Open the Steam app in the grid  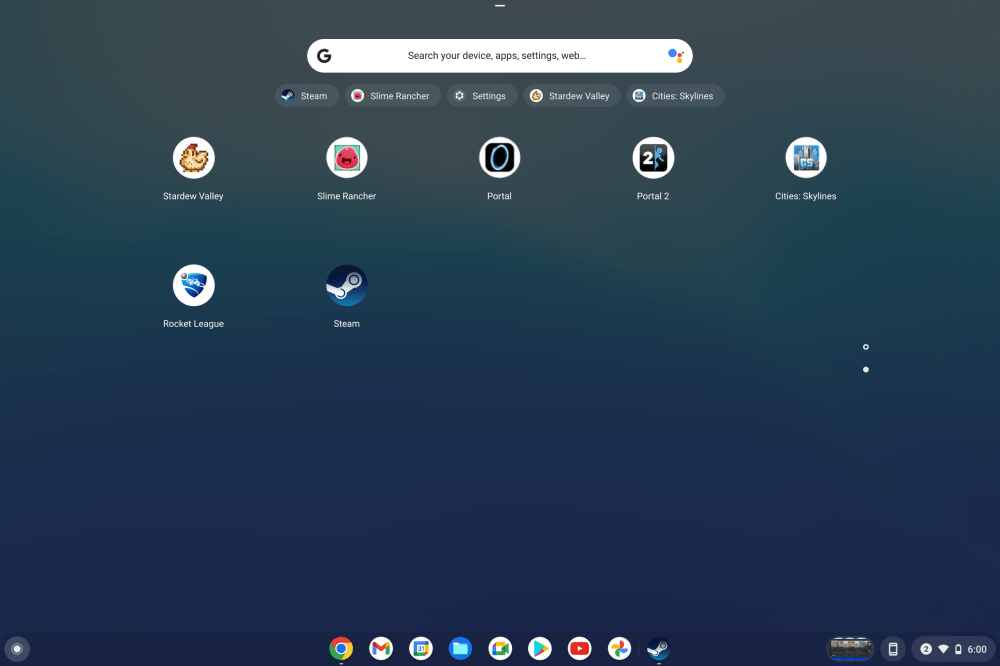tap(346, 286)
